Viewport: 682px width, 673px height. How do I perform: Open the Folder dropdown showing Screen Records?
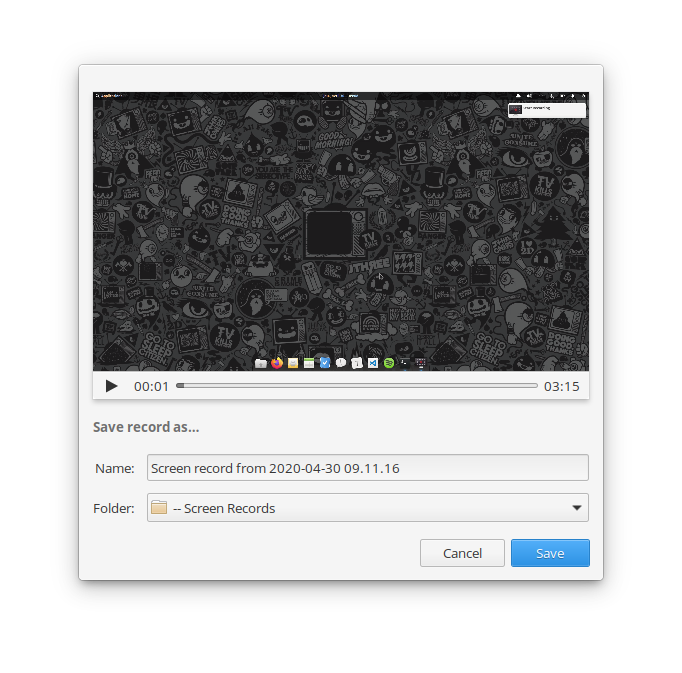pos(368,508)
